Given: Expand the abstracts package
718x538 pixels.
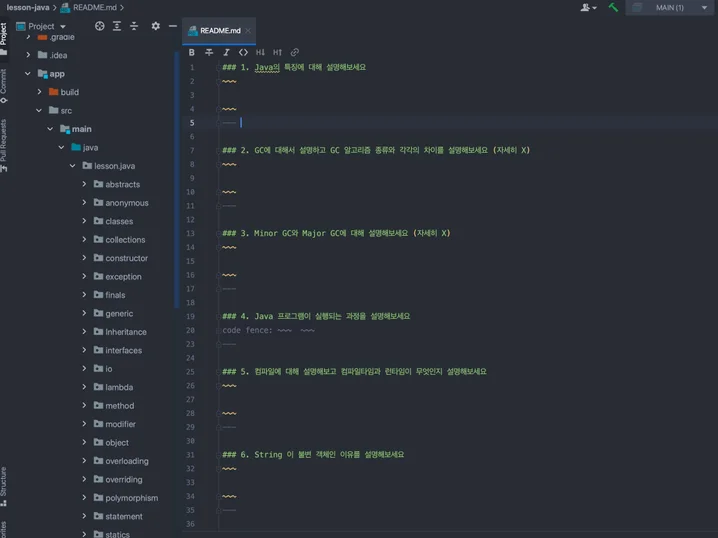Looking at the screenshot, I should (x=84, y=184).
